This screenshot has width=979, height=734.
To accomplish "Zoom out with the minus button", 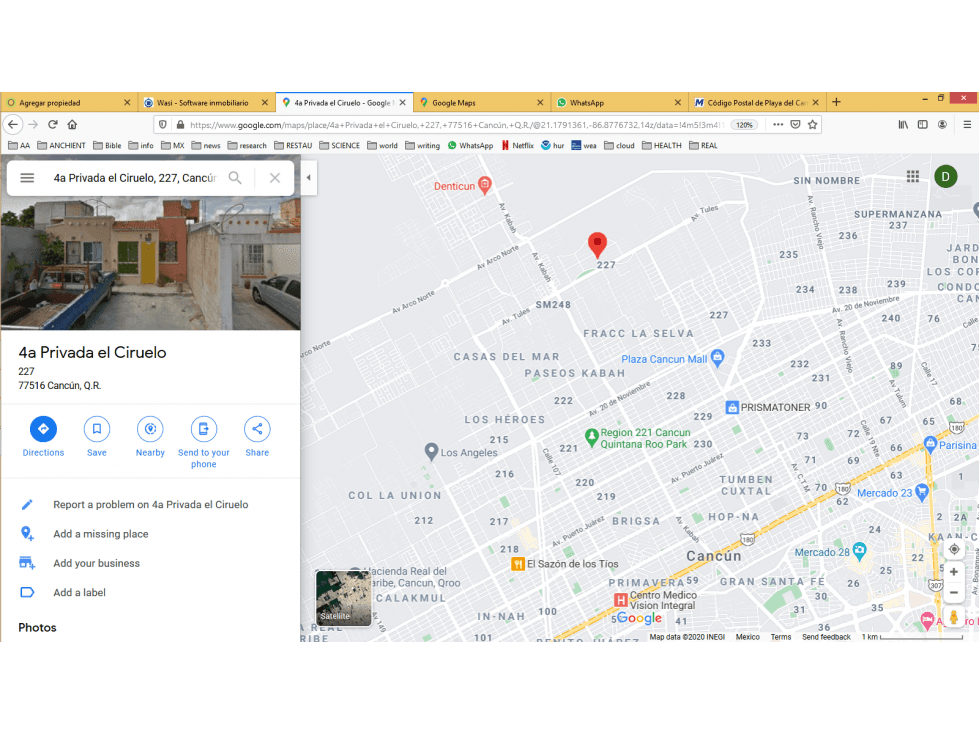I will pos(954,593).
